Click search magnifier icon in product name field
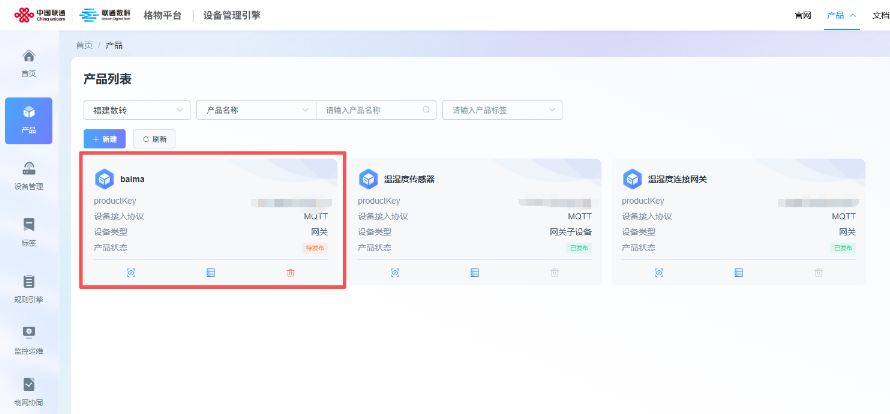This screenshot has width=890, height=414. 426,110
